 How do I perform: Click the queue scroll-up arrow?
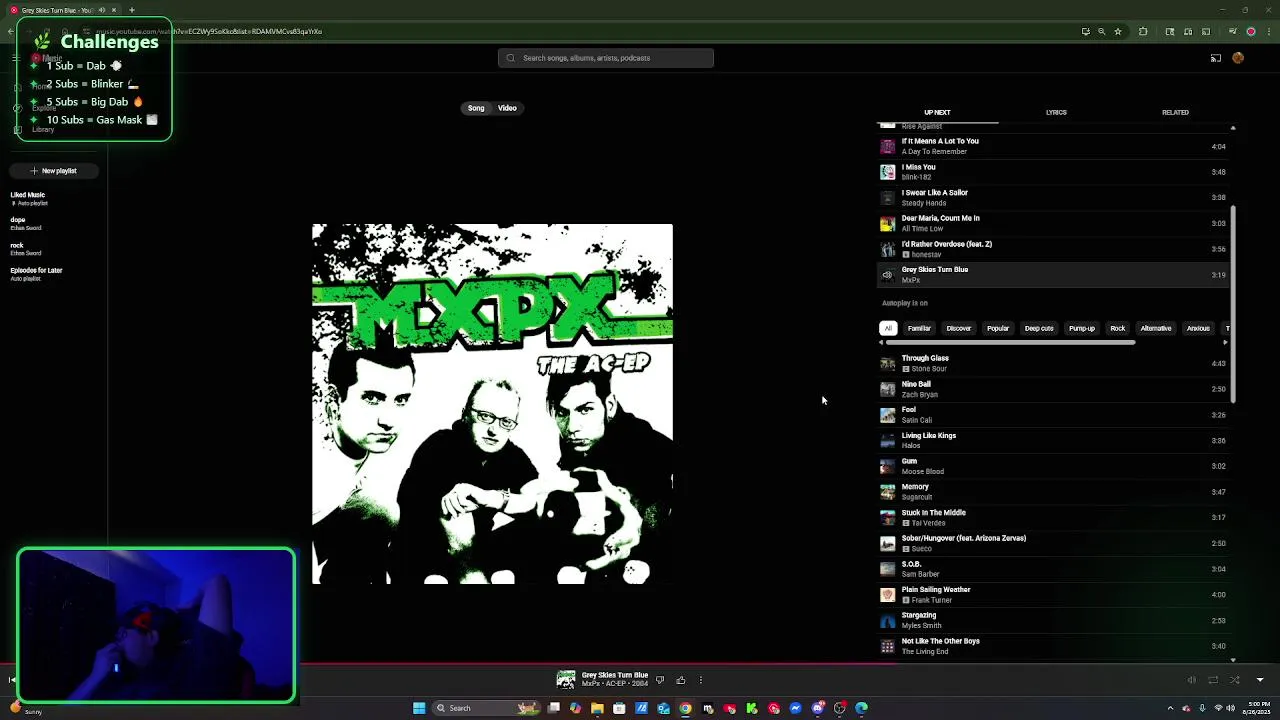(x=1233, y=128)
